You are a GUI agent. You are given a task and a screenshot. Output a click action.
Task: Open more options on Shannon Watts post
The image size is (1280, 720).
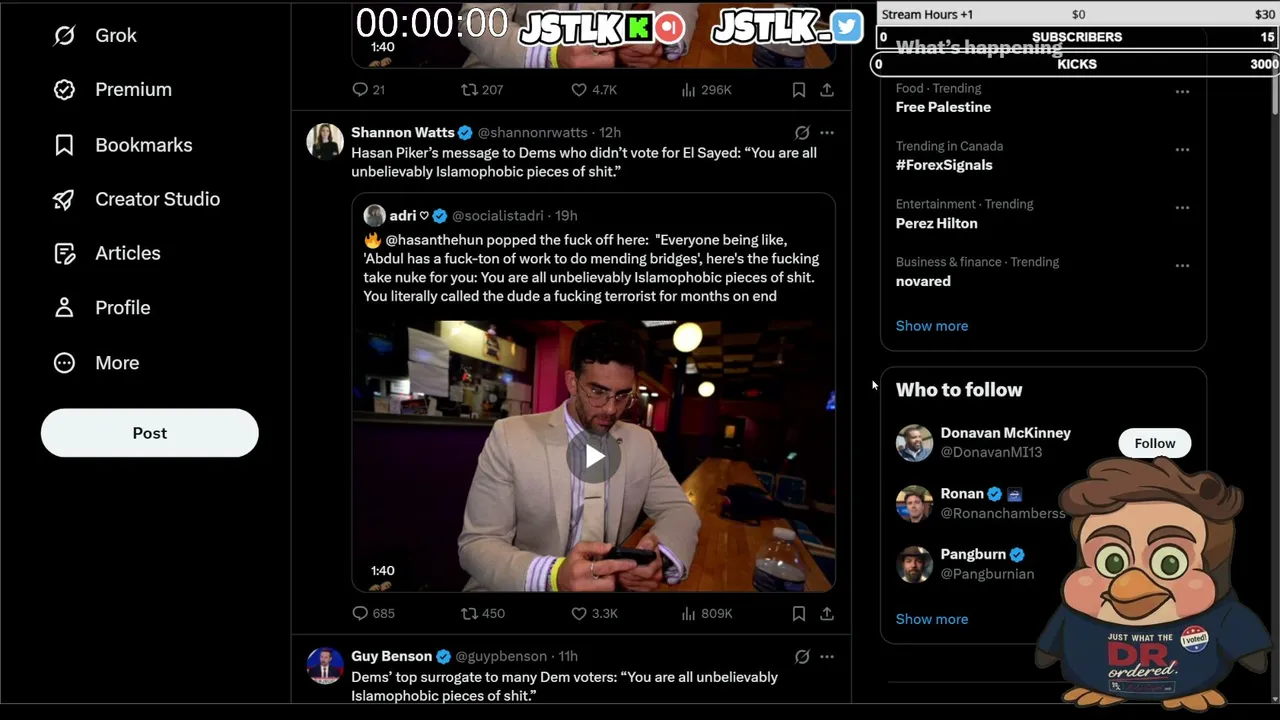click(x=827, y=132)
